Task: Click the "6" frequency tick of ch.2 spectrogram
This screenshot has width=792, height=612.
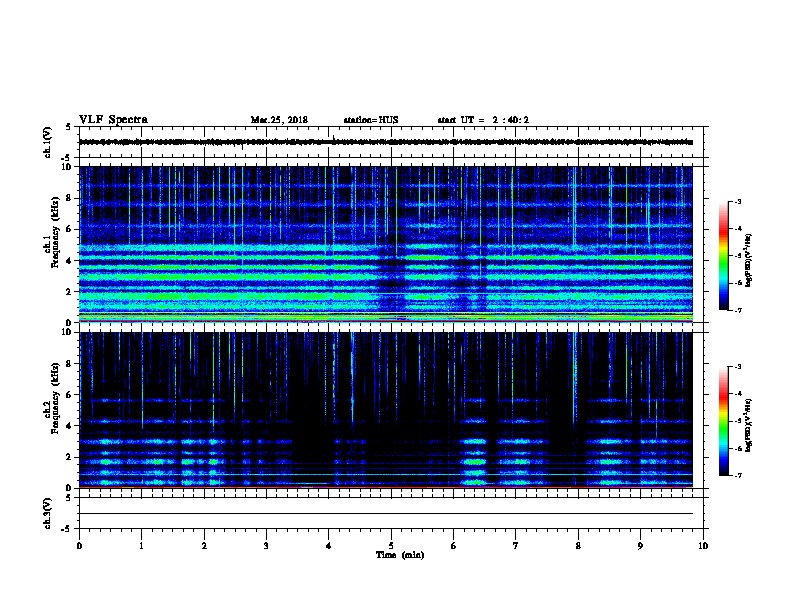Action: 71,395
